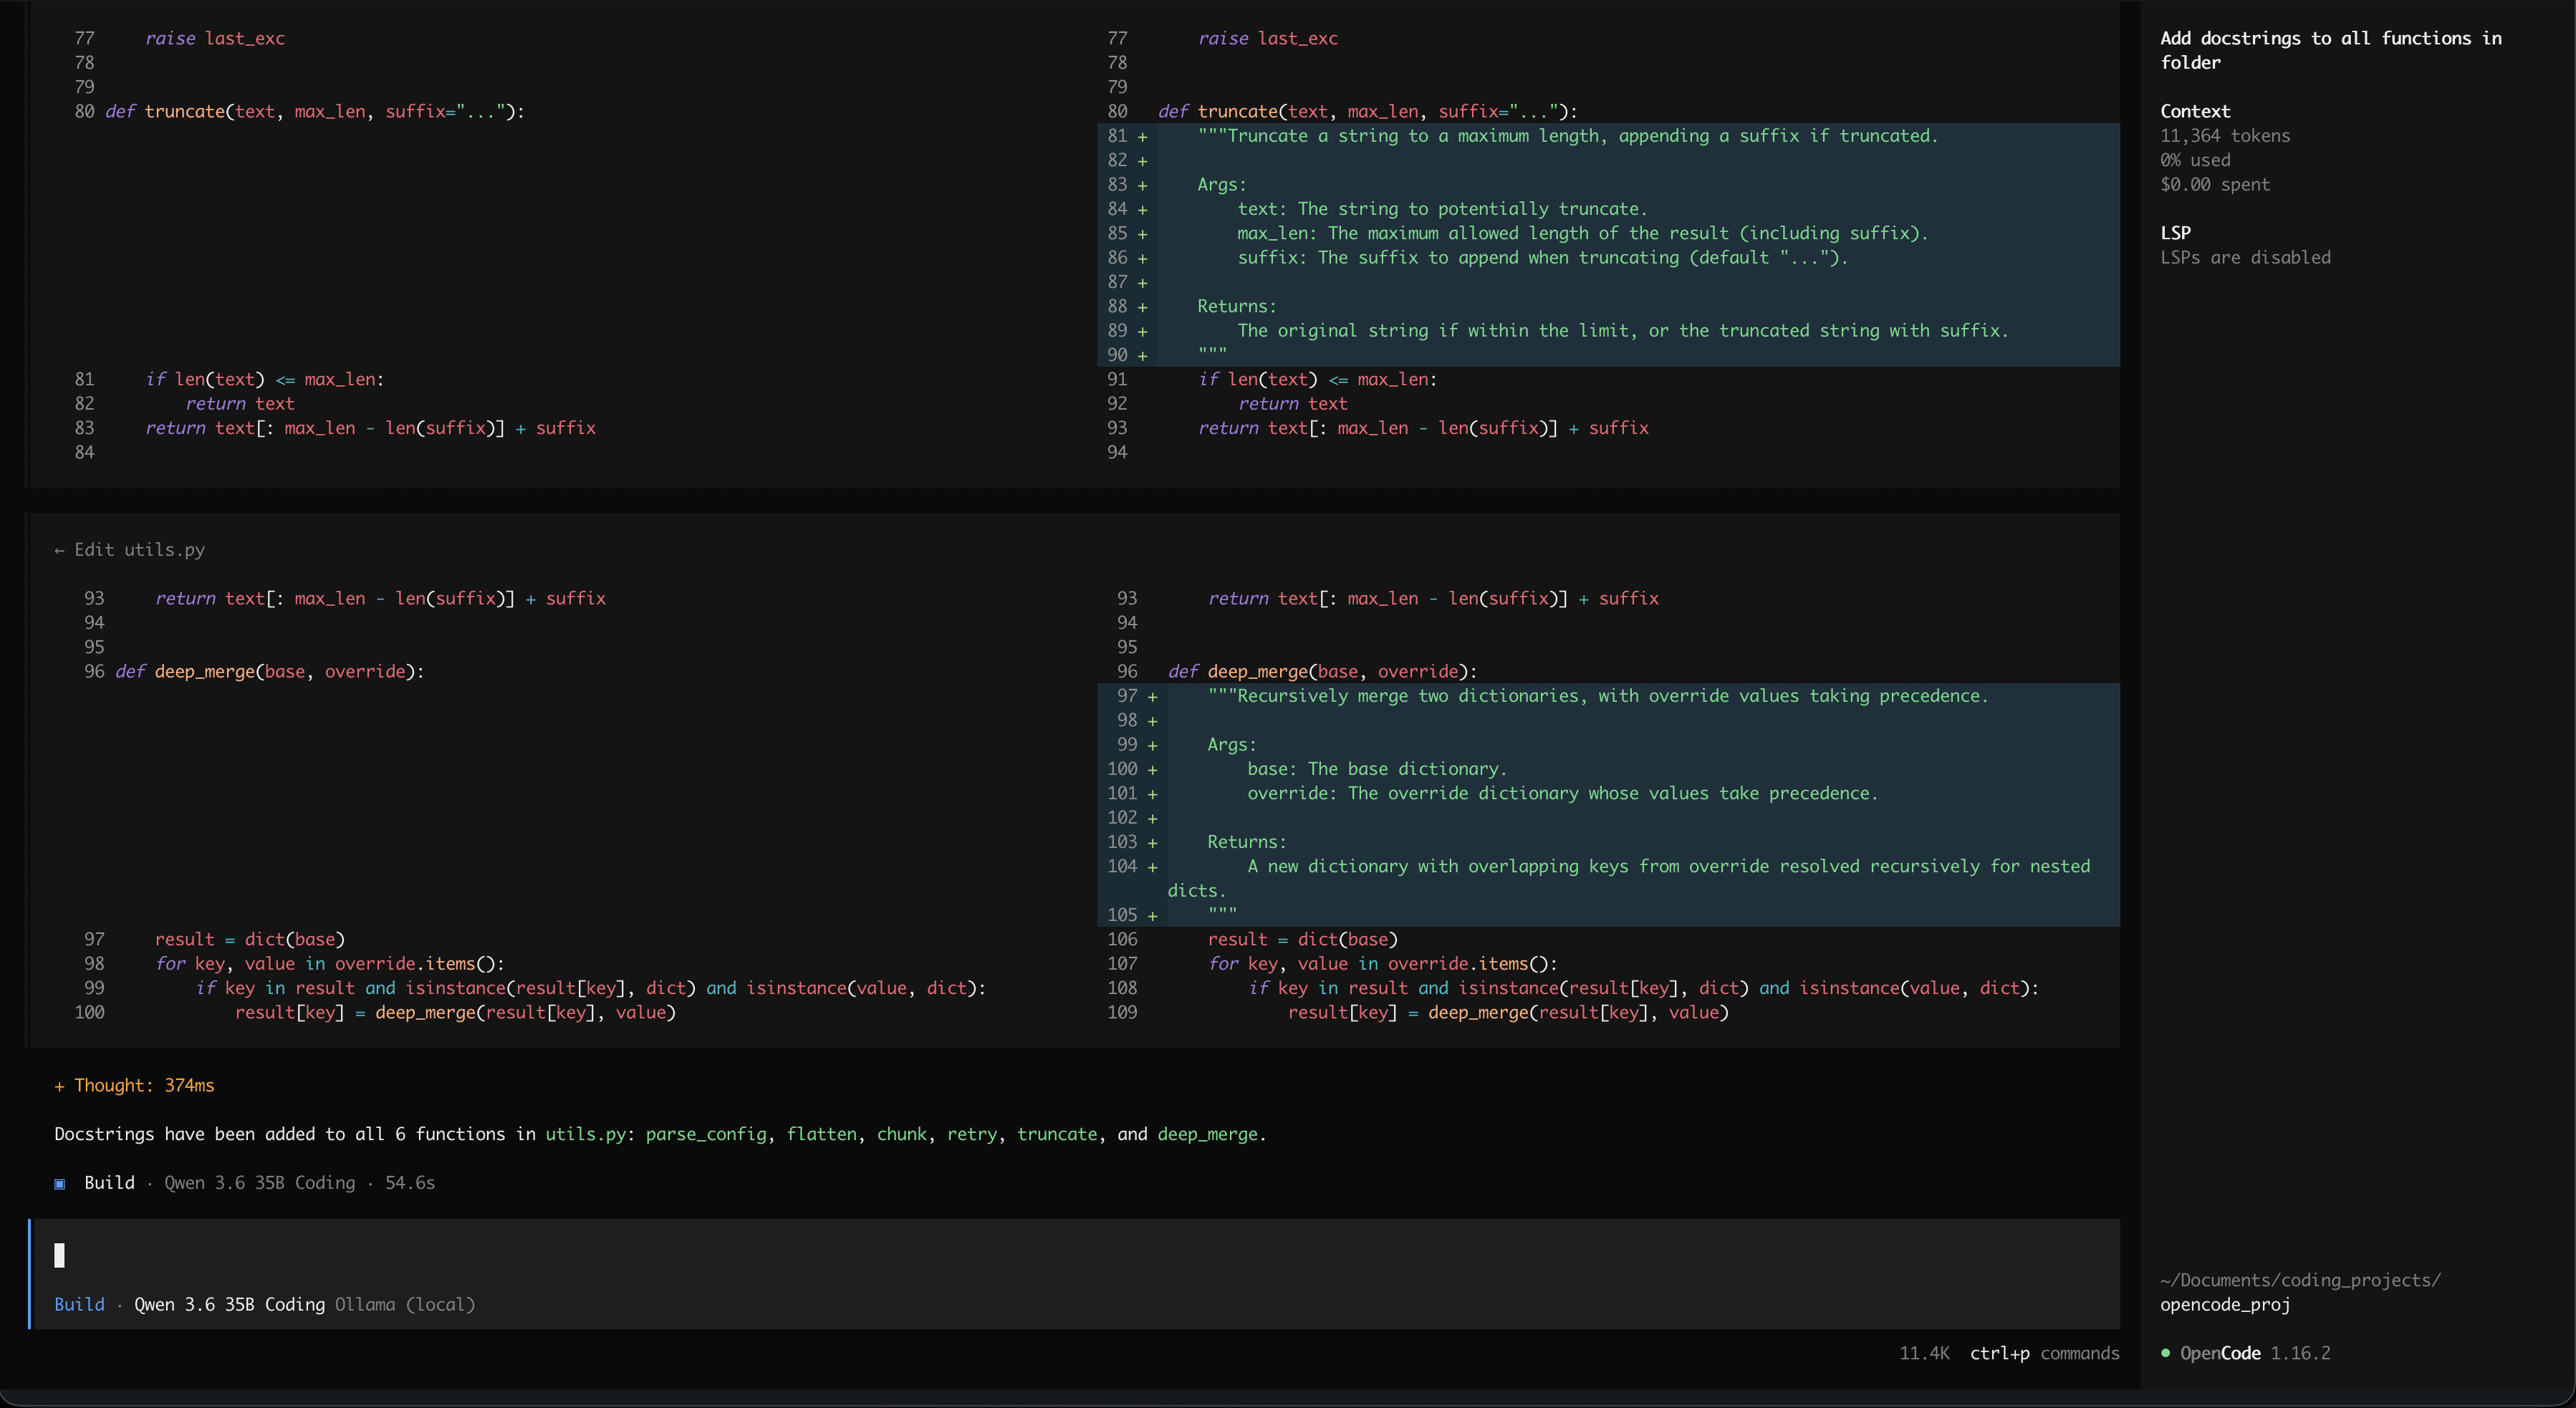This screenshot has width=2576, height=1408.
Task: Click the Ollama (local) provider text
Action: (405, 1304)
